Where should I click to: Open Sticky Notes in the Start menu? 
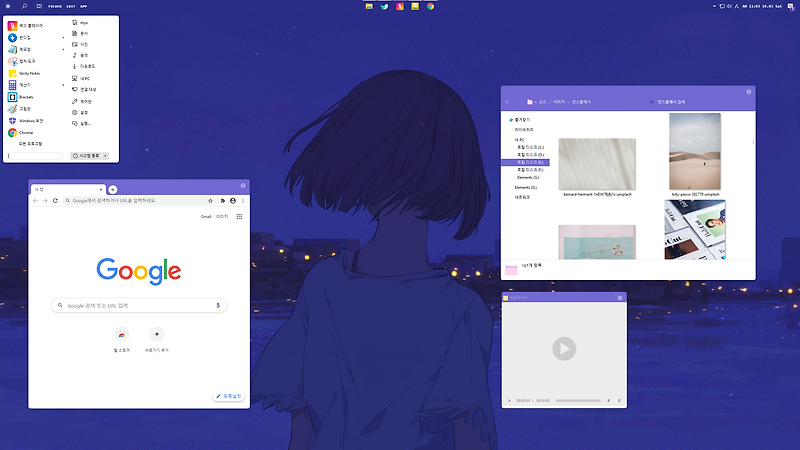(26, 73)
